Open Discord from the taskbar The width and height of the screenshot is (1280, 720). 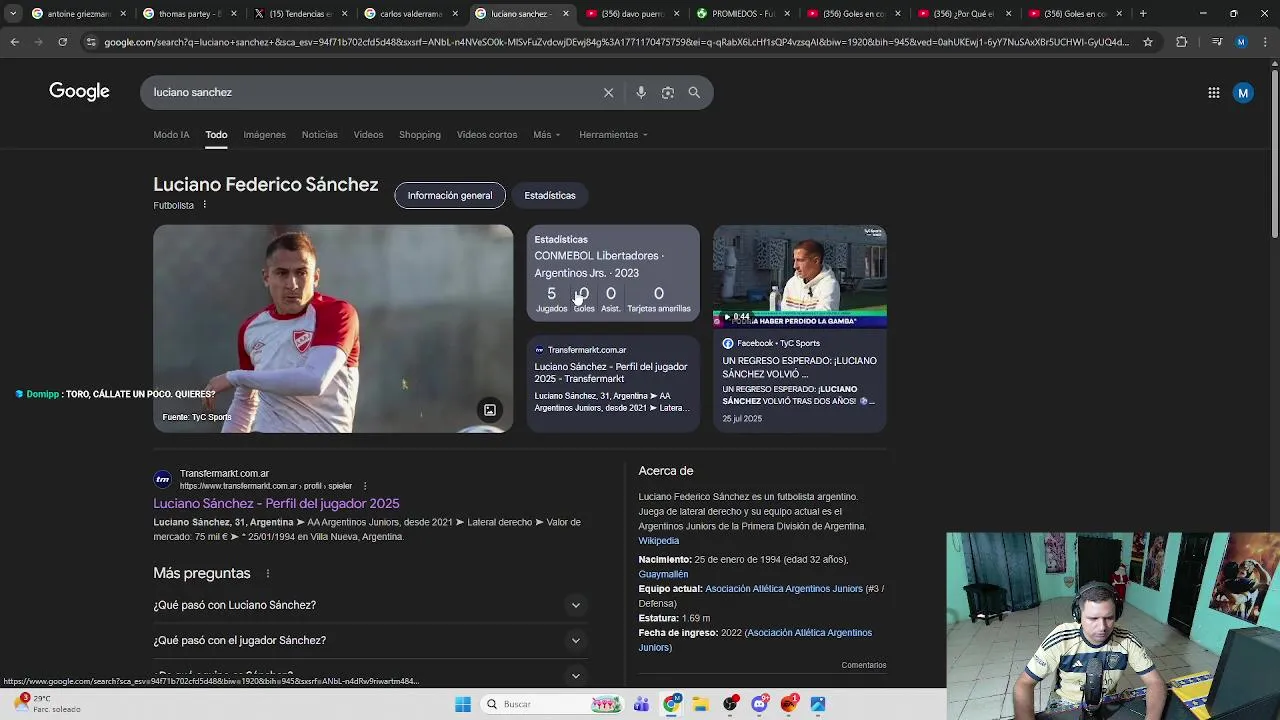[760, 704]
